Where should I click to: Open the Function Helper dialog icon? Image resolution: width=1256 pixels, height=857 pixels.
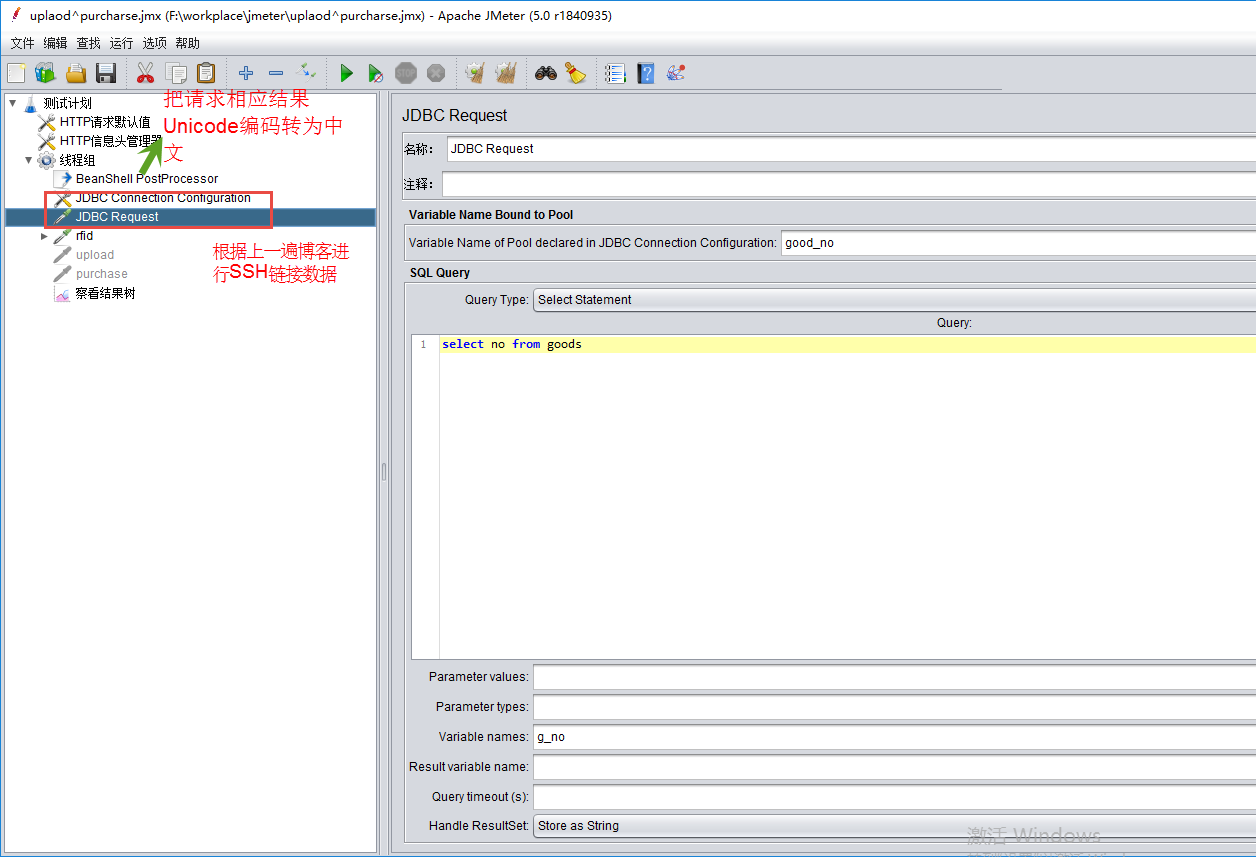[x=615, y=73]
